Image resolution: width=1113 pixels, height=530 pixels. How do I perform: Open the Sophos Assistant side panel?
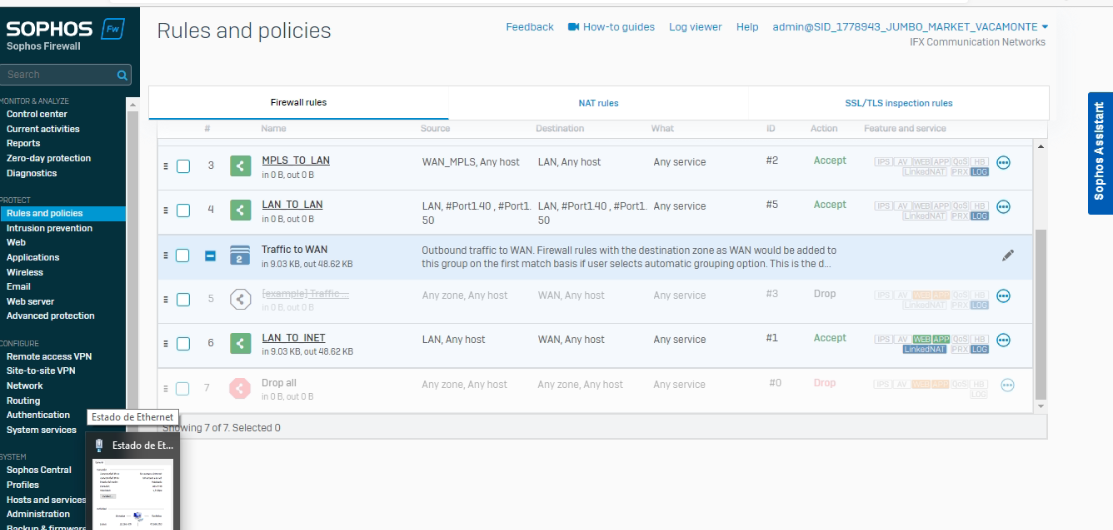coord(1099,152)
